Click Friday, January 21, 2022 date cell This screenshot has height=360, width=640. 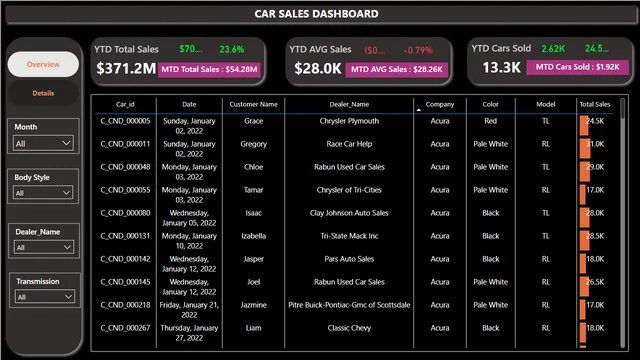click(x=189, y=310)
